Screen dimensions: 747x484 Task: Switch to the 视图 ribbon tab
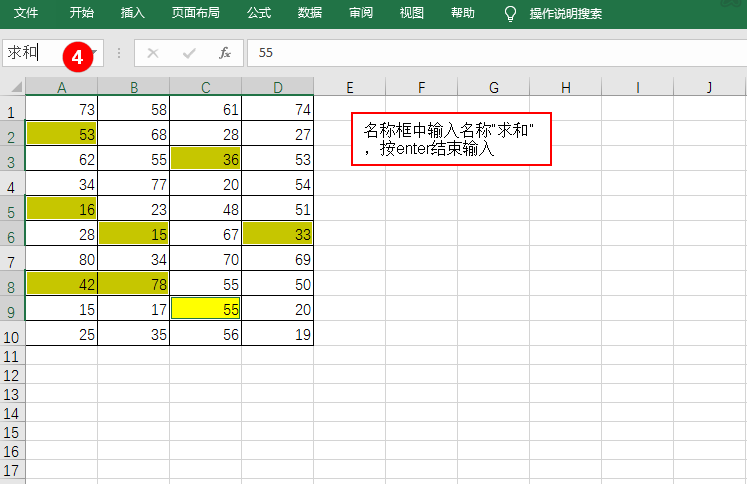click(412, 13)
